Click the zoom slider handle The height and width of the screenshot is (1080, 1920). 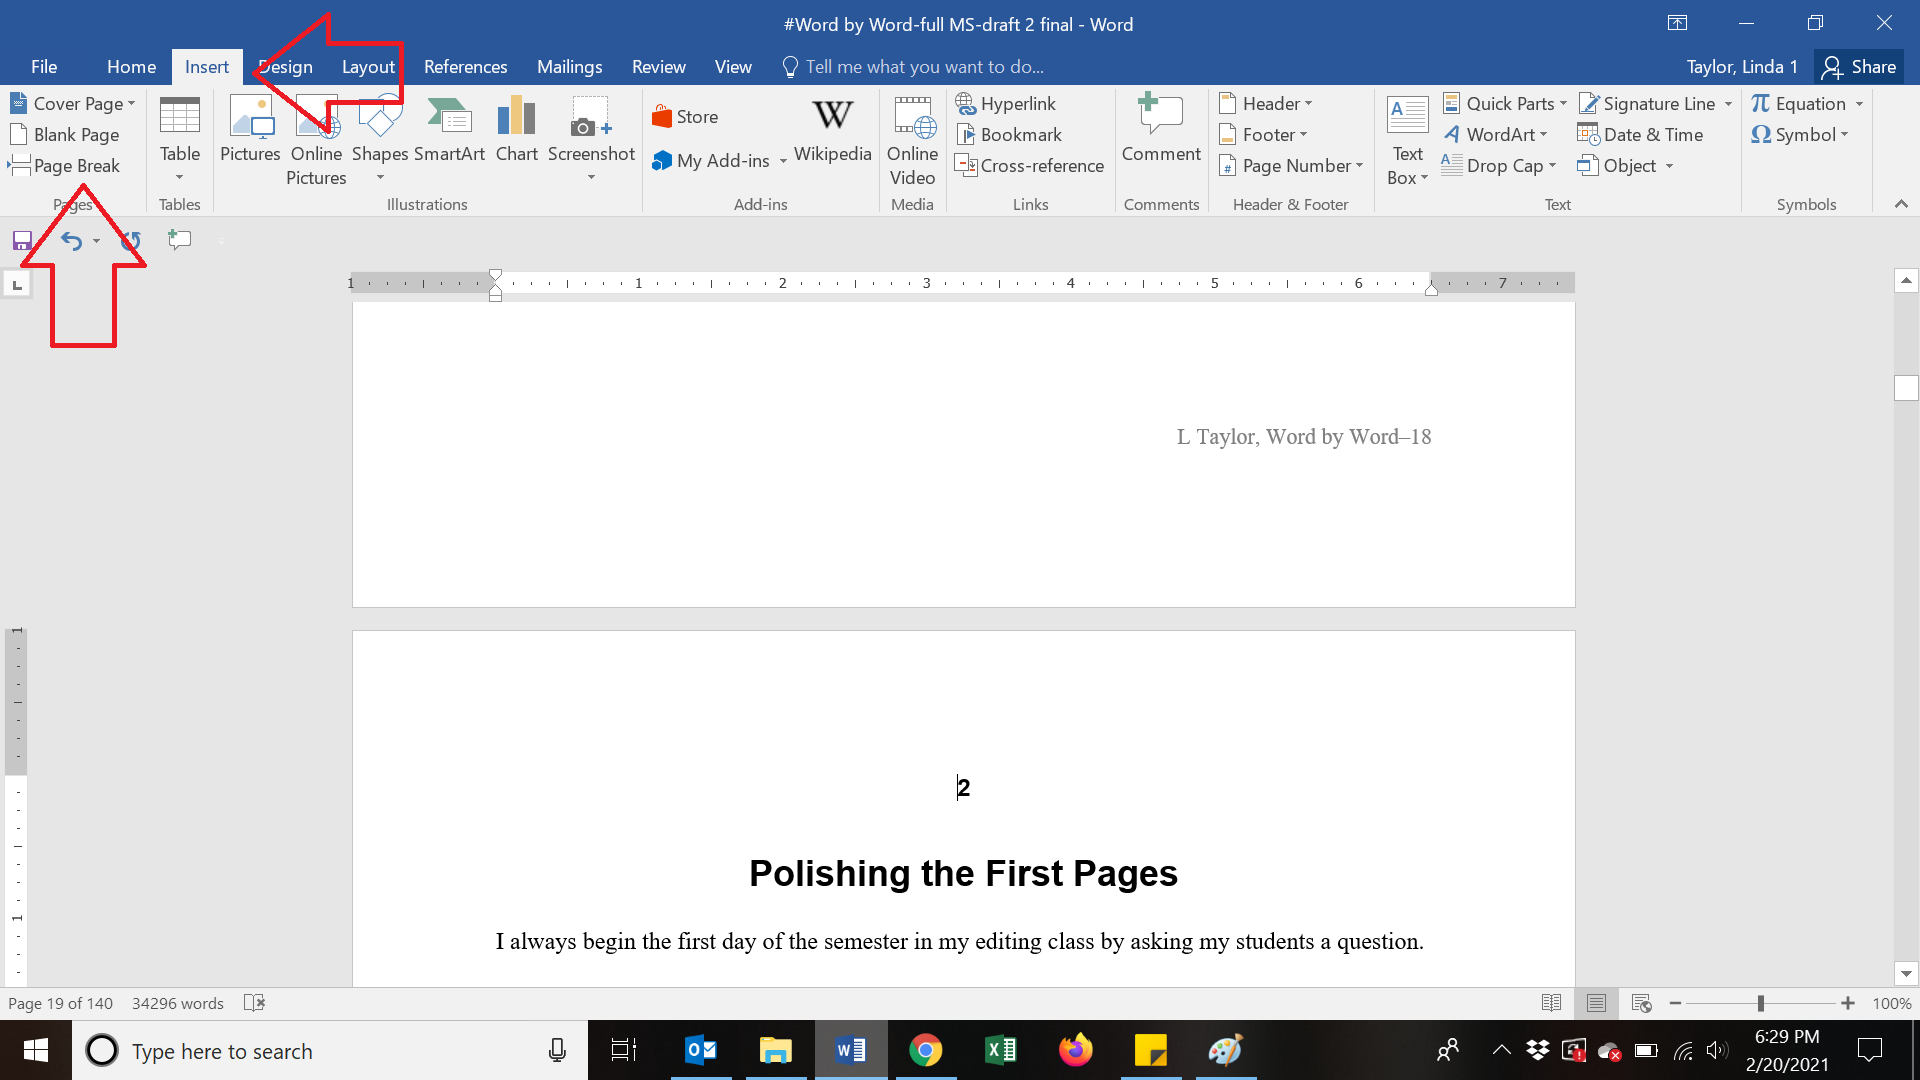1760,1003
